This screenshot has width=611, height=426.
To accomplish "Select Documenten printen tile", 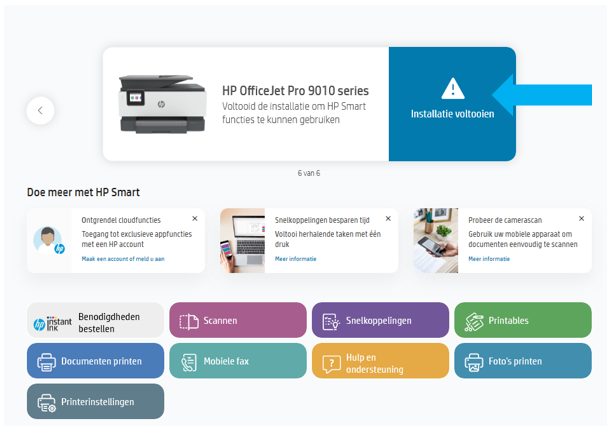I will point(95,361).
